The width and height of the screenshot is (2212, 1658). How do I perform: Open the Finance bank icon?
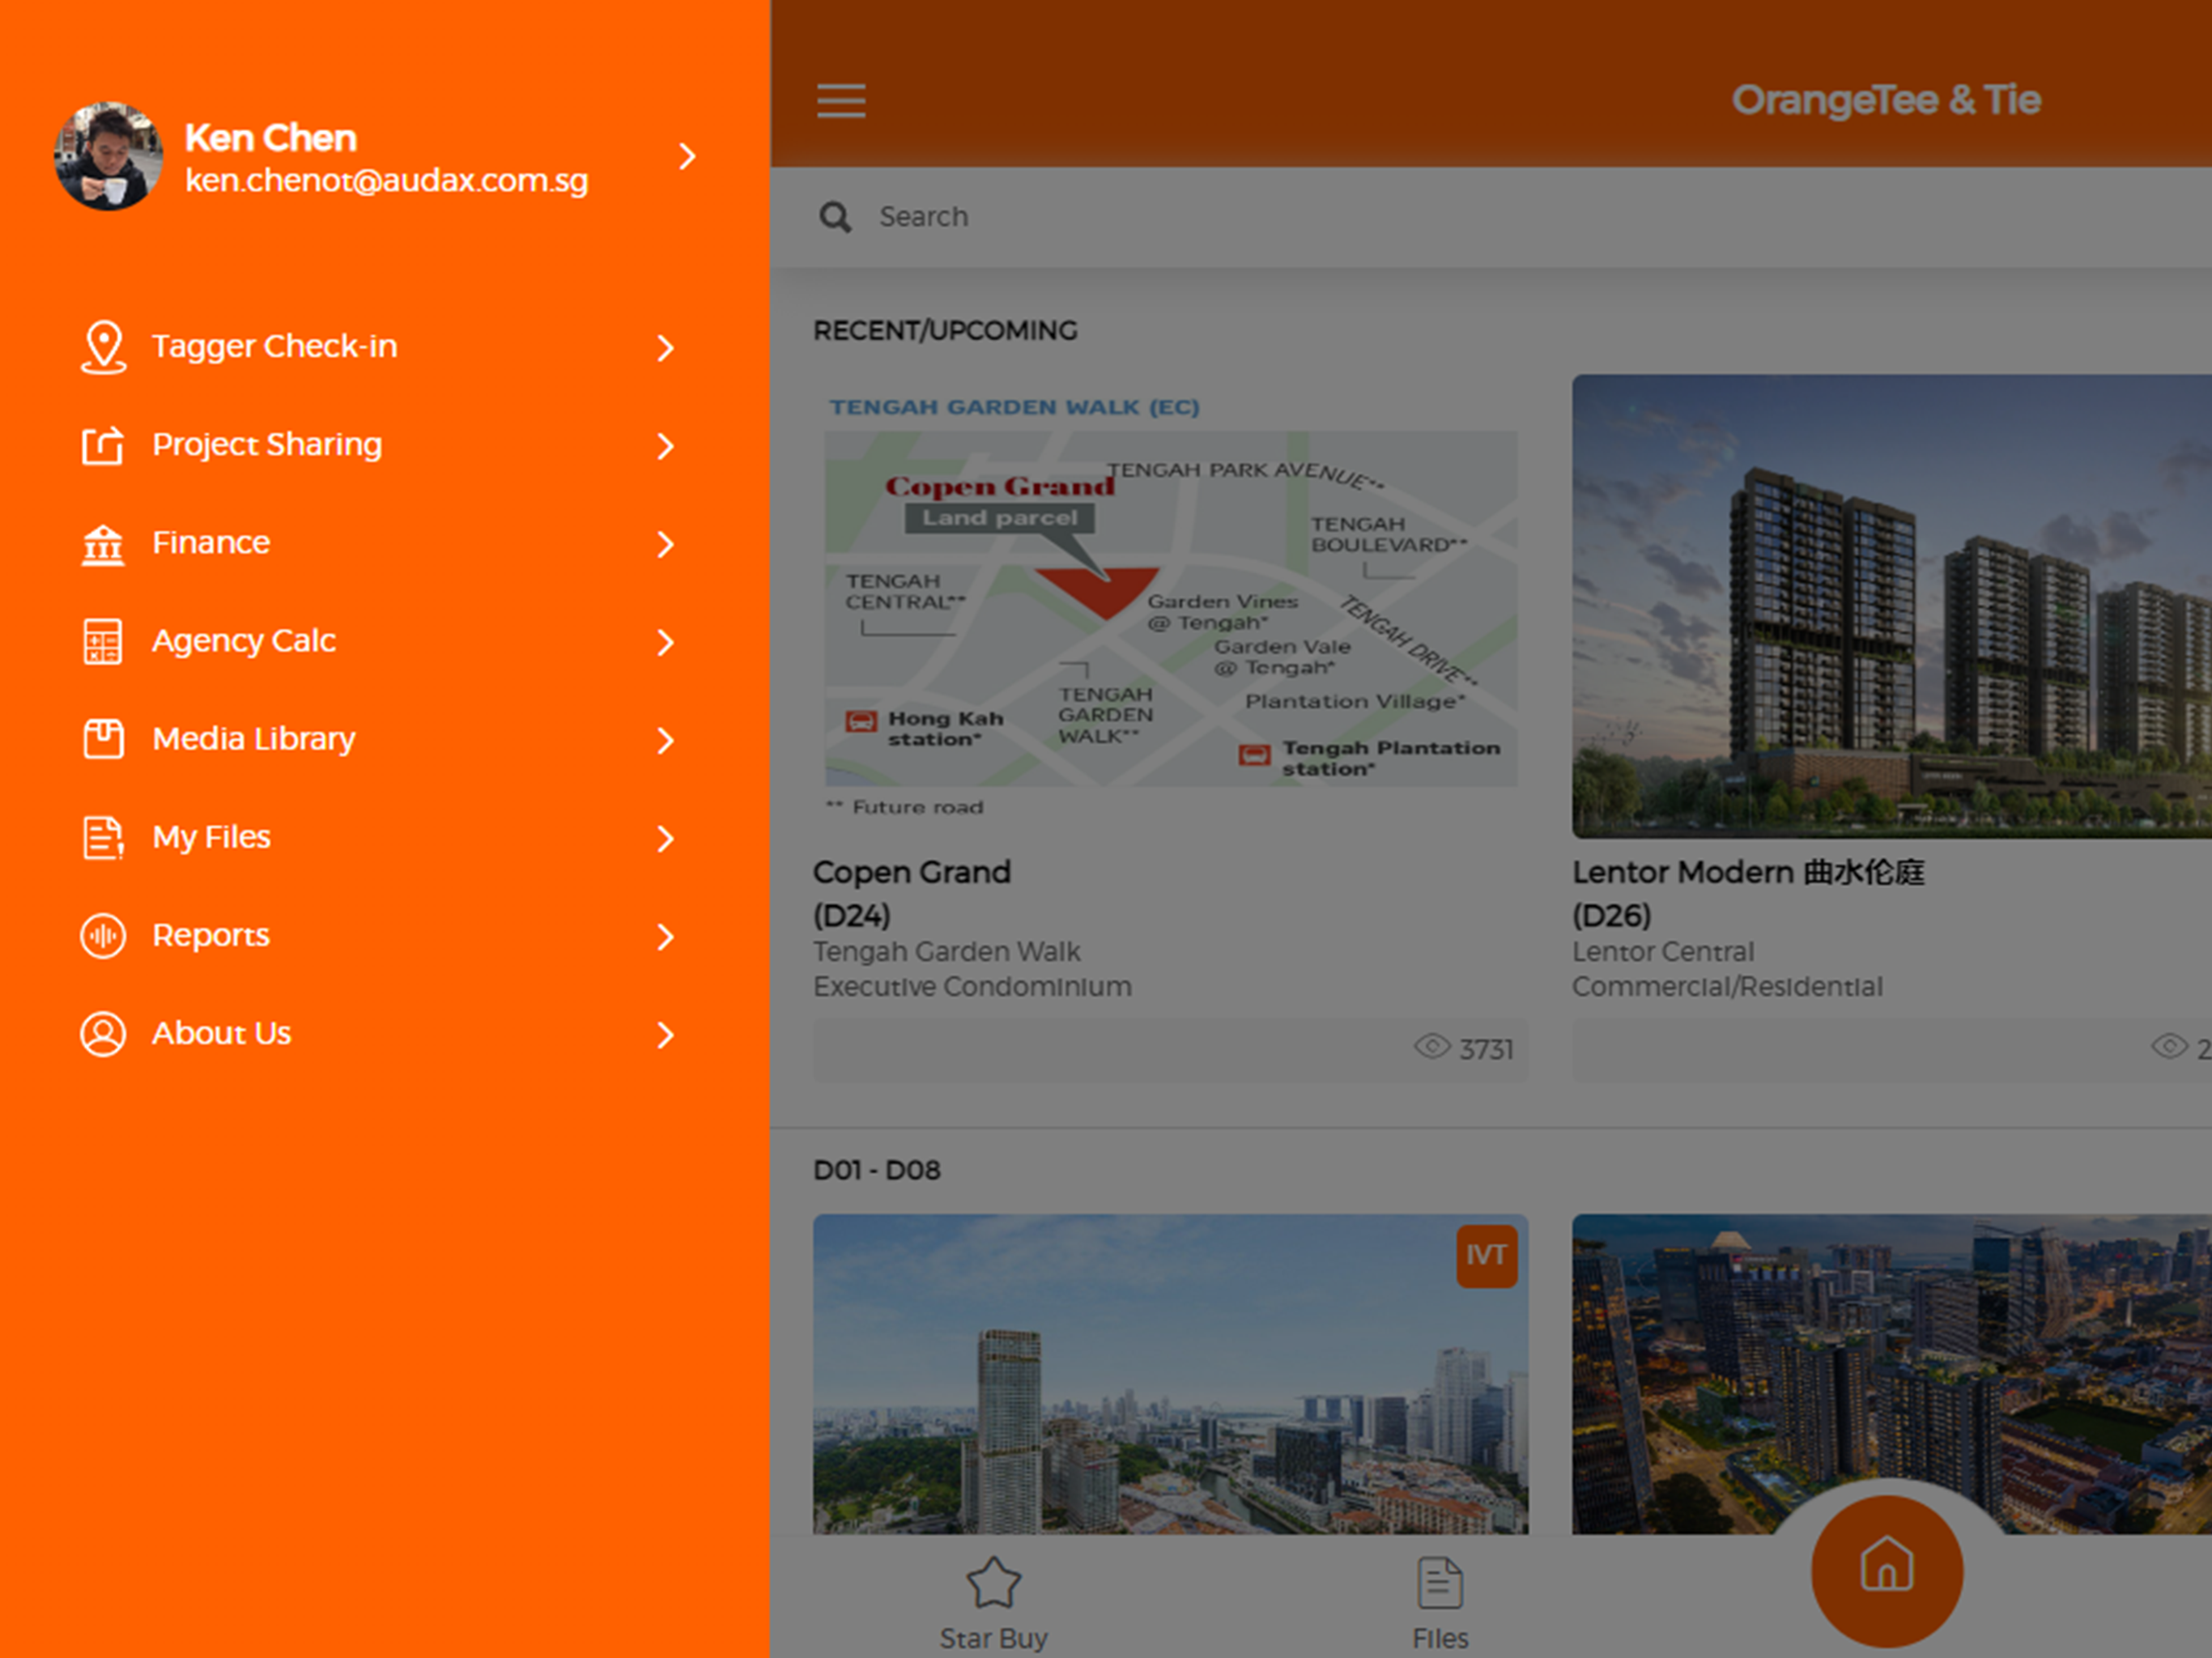[103, 543]
